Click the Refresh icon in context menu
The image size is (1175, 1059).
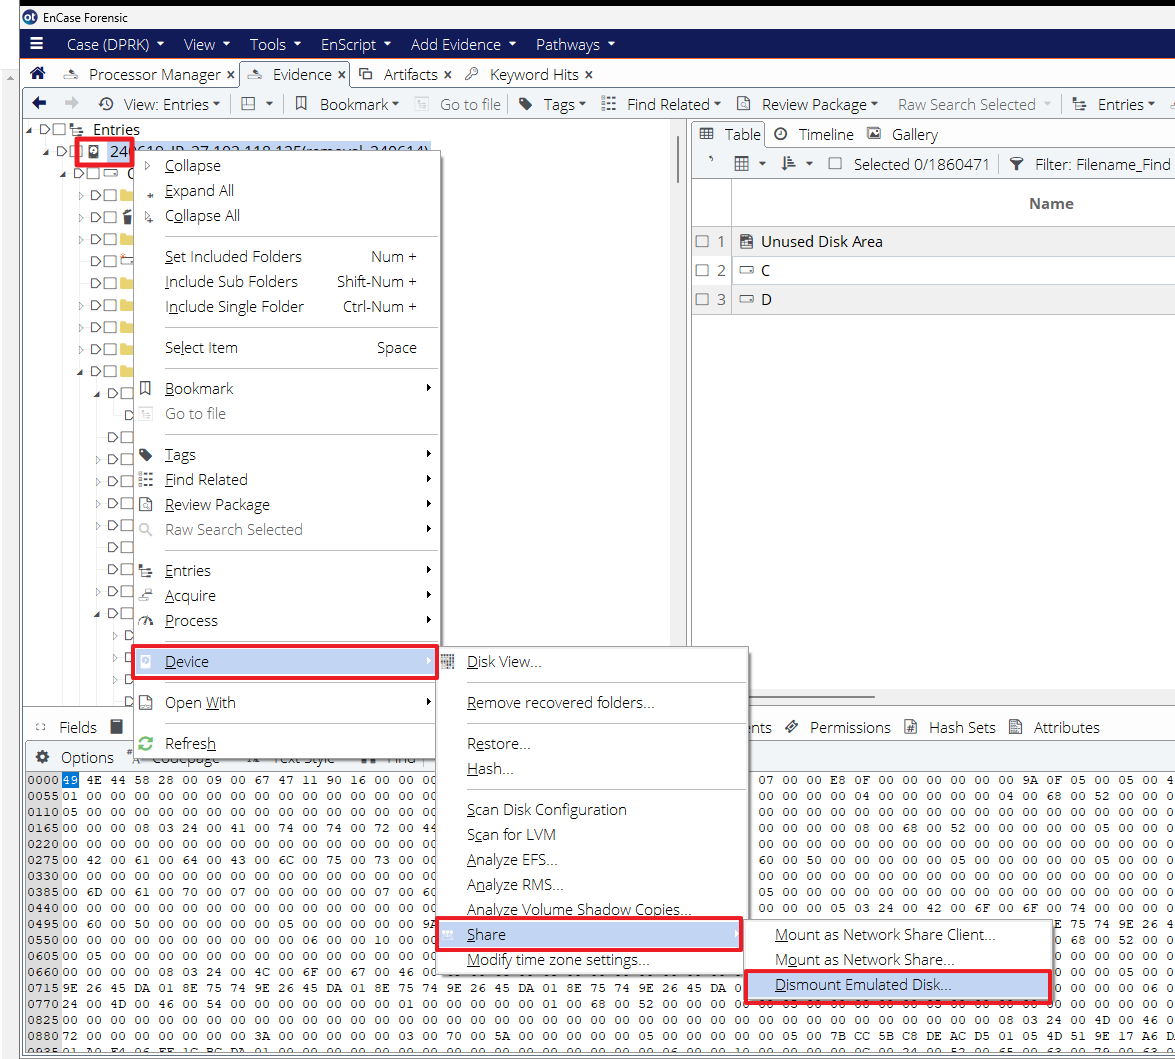[145, 743]
